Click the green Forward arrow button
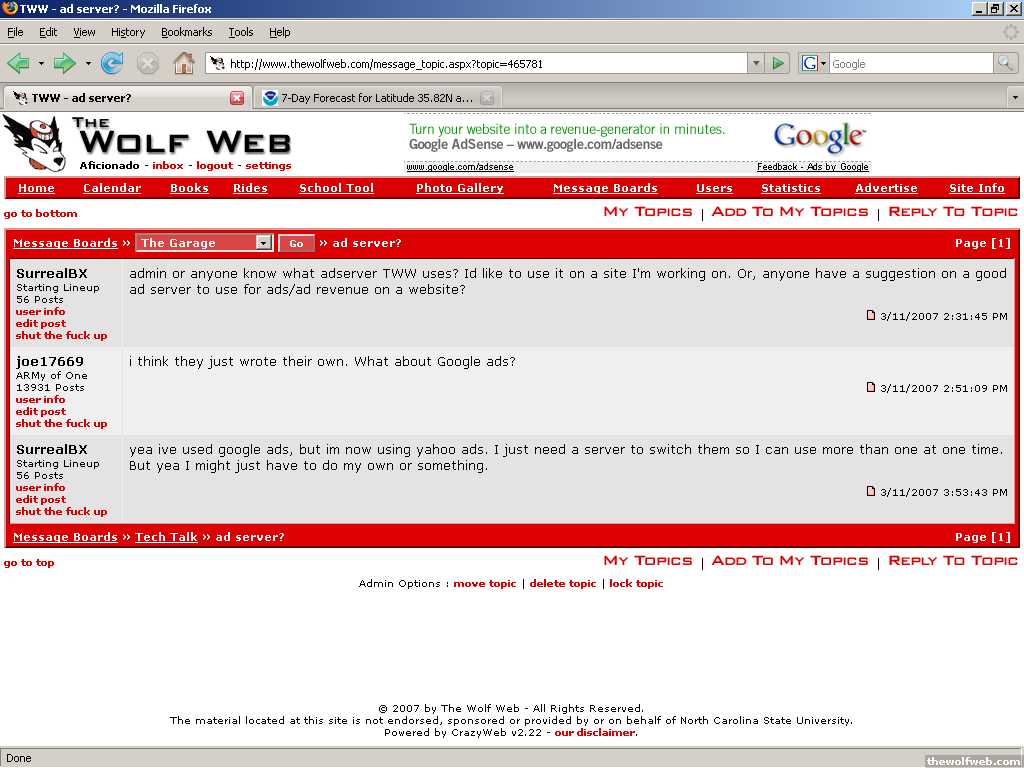Screen dimensions: 1024x768 [x=65, y=64]
